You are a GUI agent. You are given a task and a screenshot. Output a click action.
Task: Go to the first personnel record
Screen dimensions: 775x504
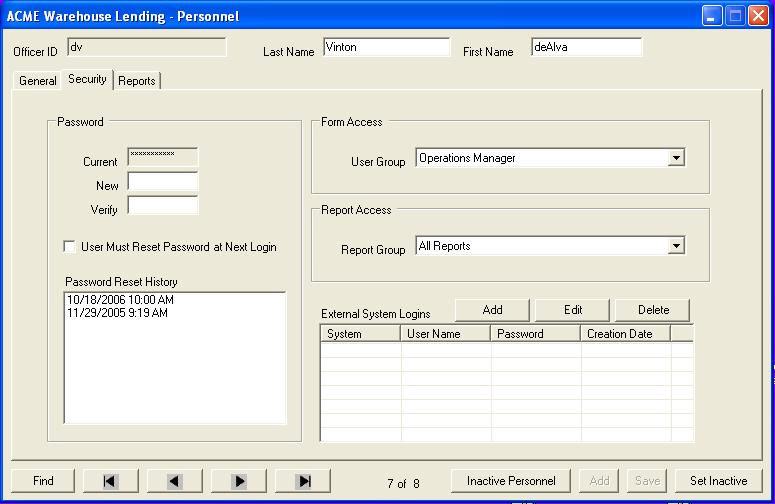coord(110,481)
